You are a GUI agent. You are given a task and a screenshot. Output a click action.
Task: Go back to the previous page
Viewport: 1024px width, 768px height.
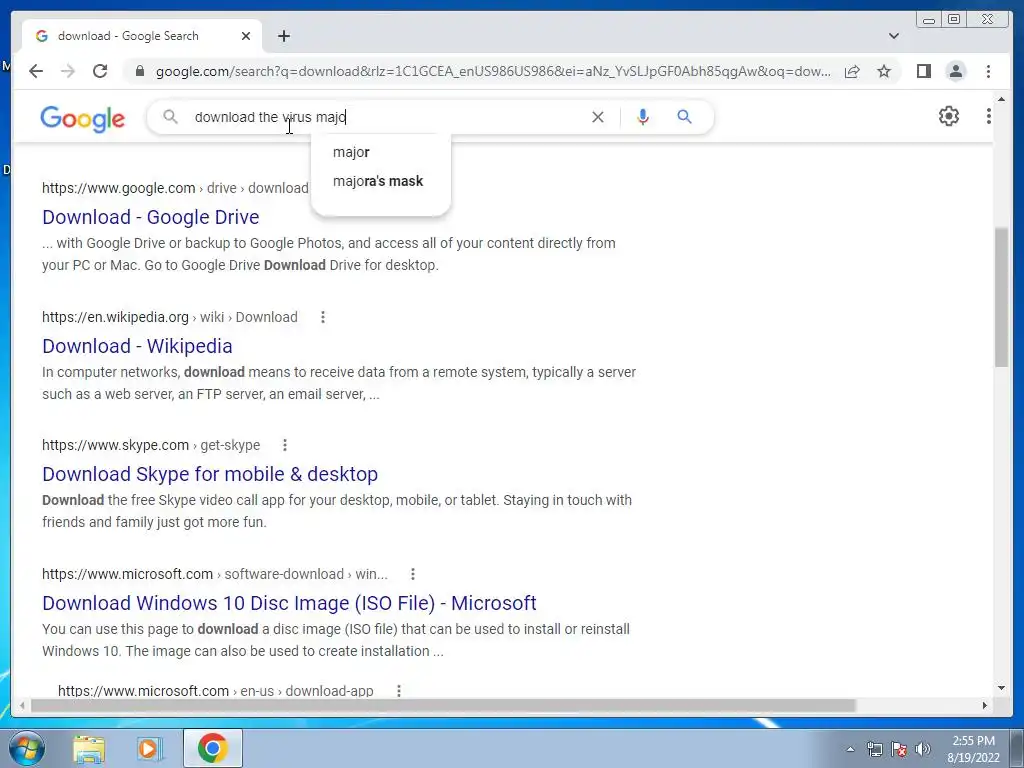pos(36,71)
